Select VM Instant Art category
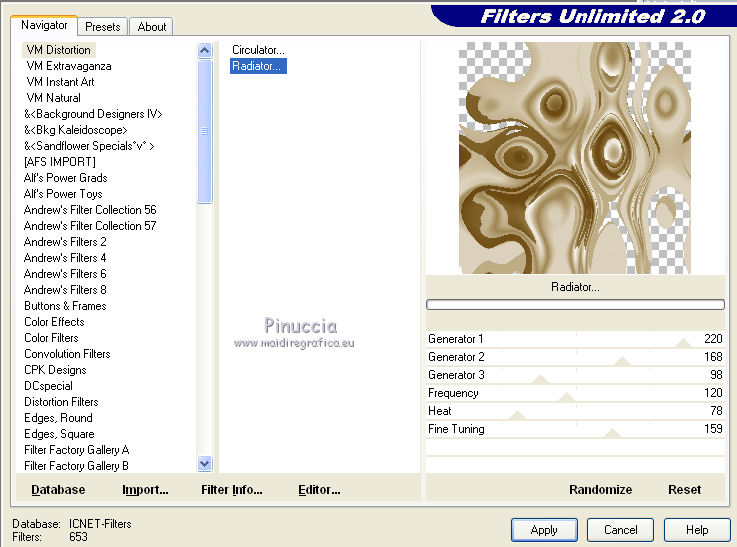This screenshot has height=547, width=737. pyautogui.click(x=60, y=82)
